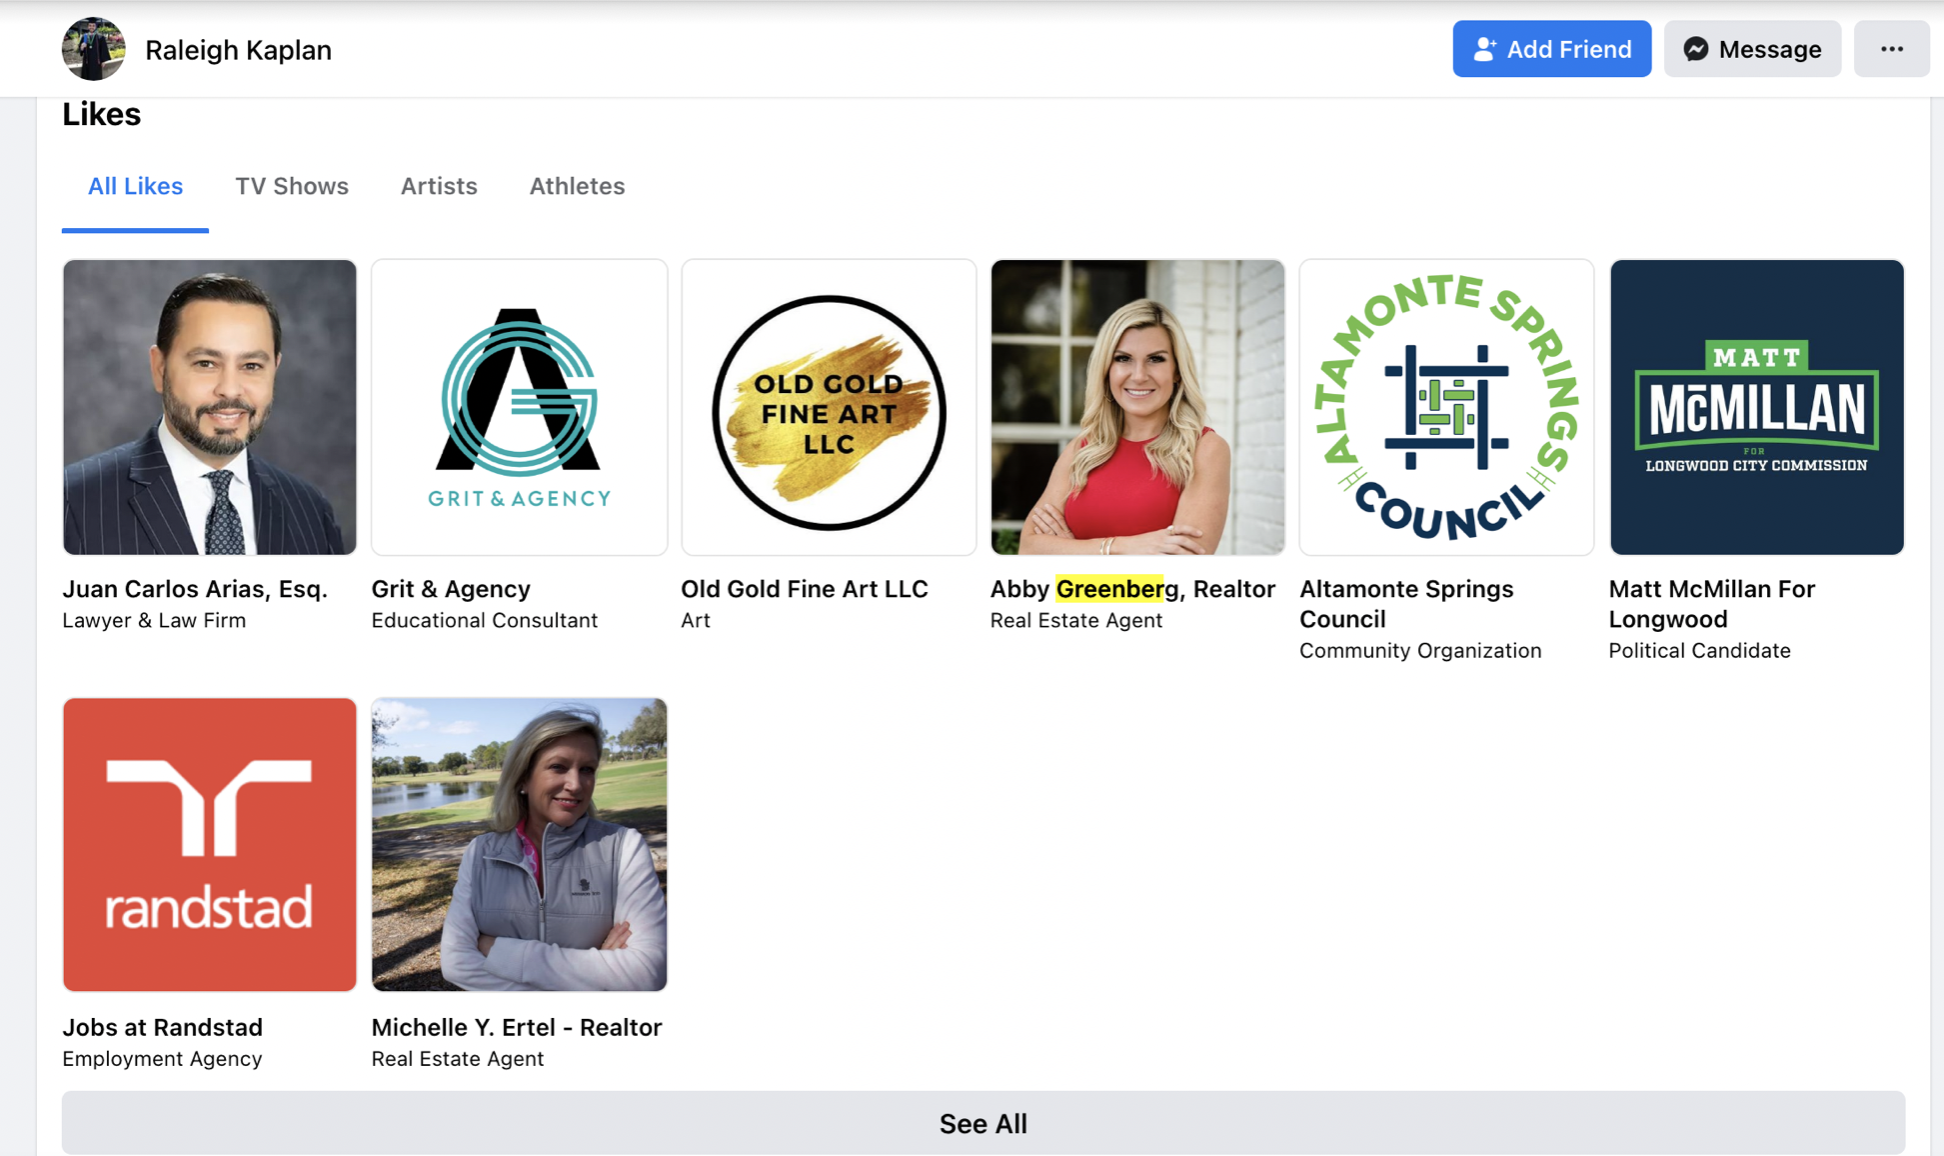Image resolution: width=1944 pixels, height=1156 pixels.
Task: Click Abby Greenberg, Realtor page name
Action: [1133, 589]
